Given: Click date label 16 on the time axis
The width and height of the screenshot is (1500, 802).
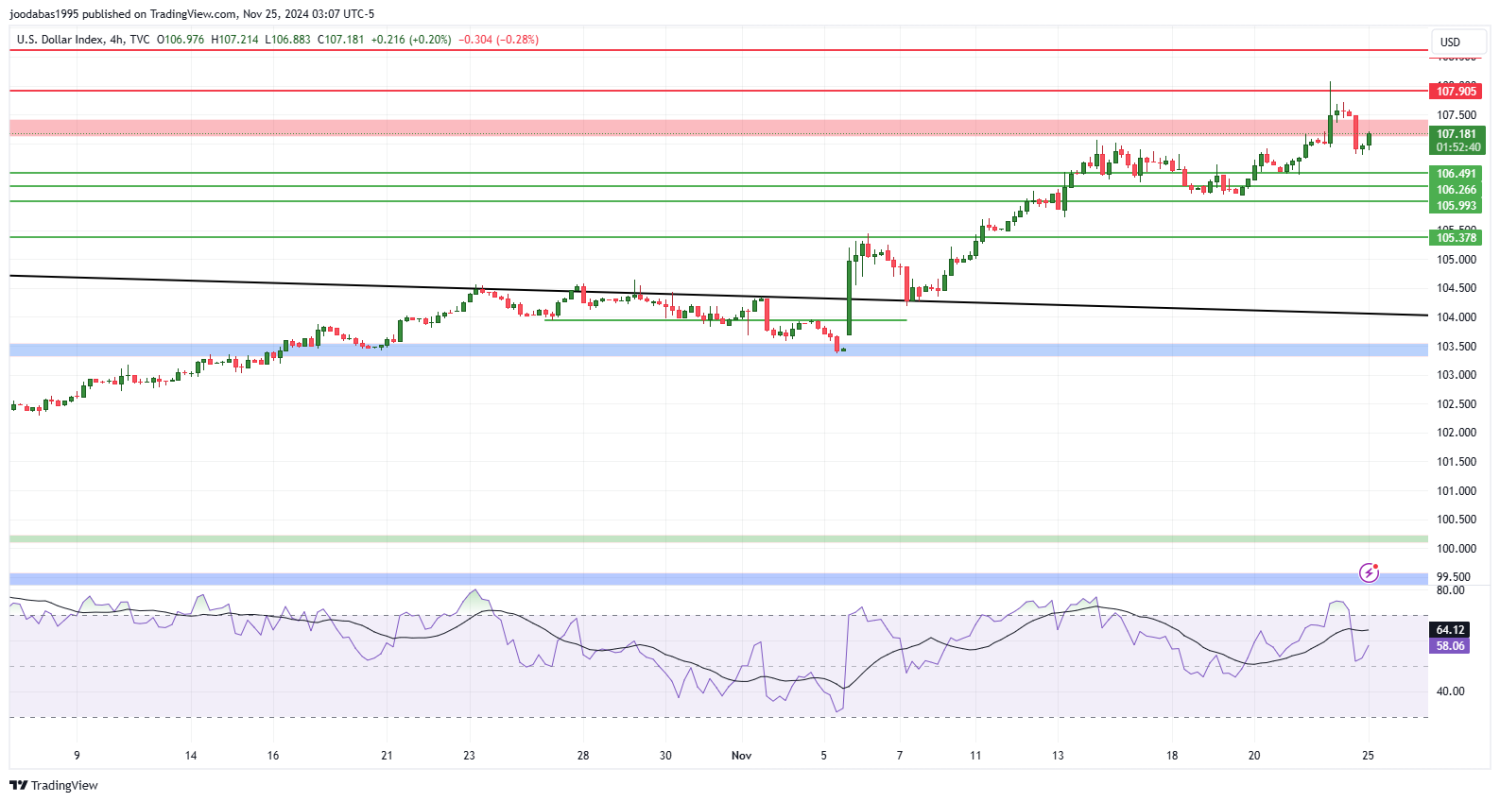Looking at the screenshot, I should [x=275, y=755].
